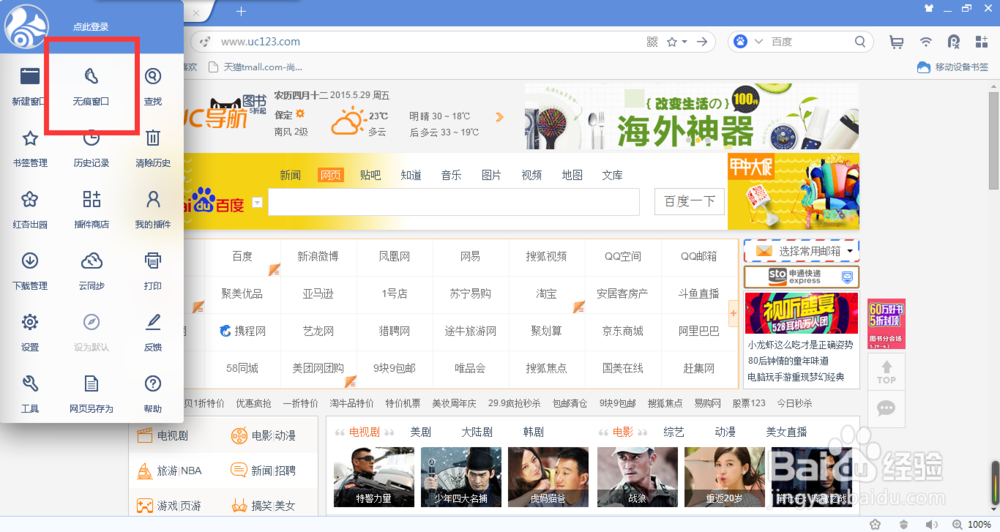Open the UC squirrel avatar logo
The image size is (1000, 532).
(26, 27)
